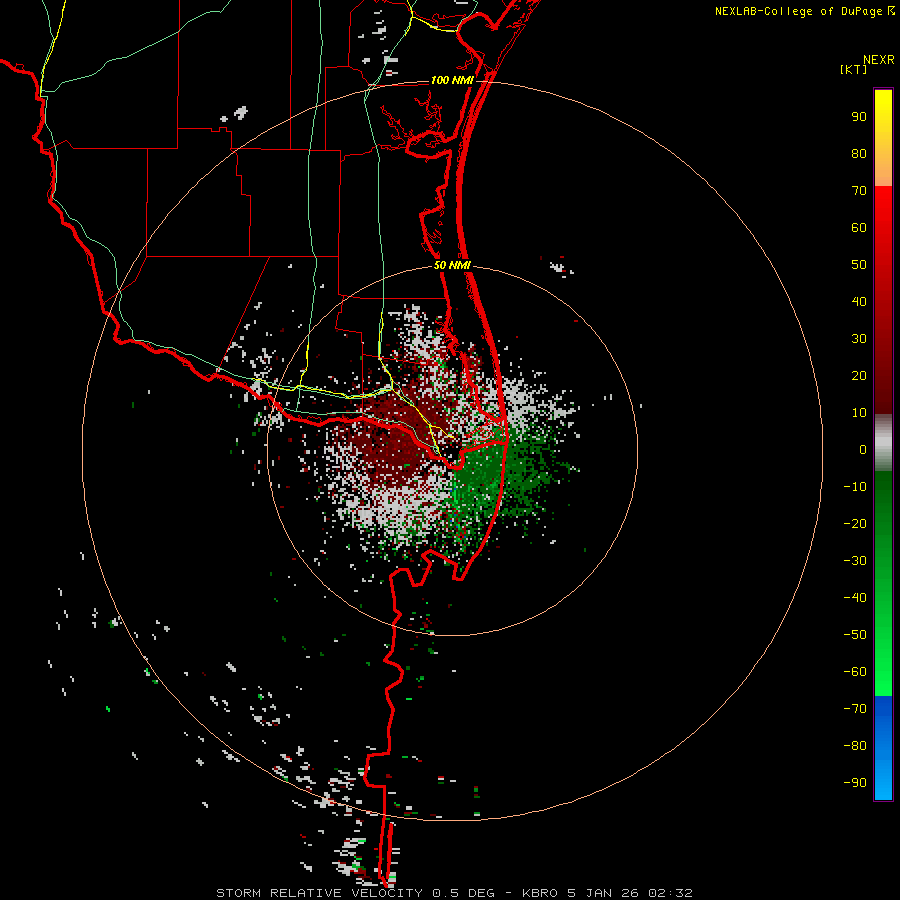The image size is (900, 900).
Task: Click the 30 value on the velocity scale
Action: click(x=859, y=339)
